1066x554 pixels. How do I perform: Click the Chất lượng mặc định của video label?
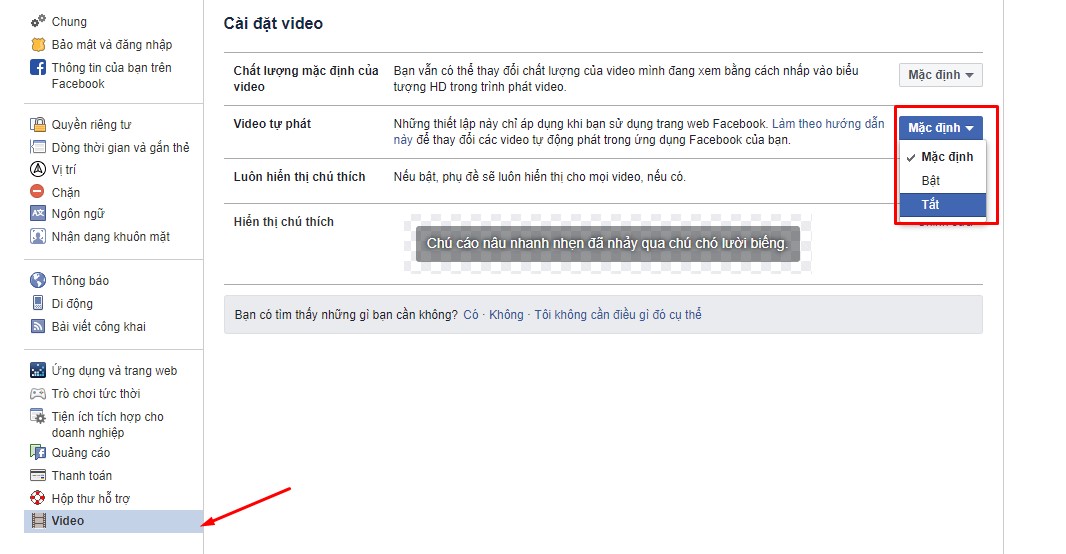tap(306, 79)
